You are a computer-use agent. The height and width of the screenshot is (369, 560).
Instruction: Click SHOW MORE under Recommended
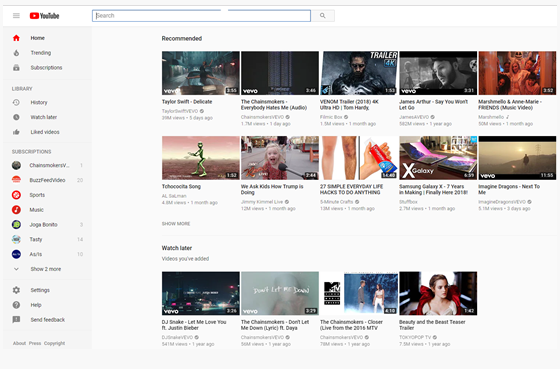(x=176, y=224)
